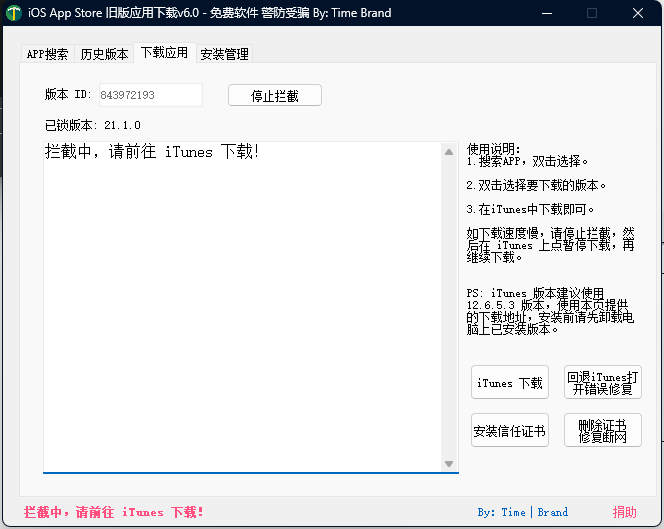664x529 pixels.
Task: Click the app icon in title bar
Action: click(x=14, y=13)
